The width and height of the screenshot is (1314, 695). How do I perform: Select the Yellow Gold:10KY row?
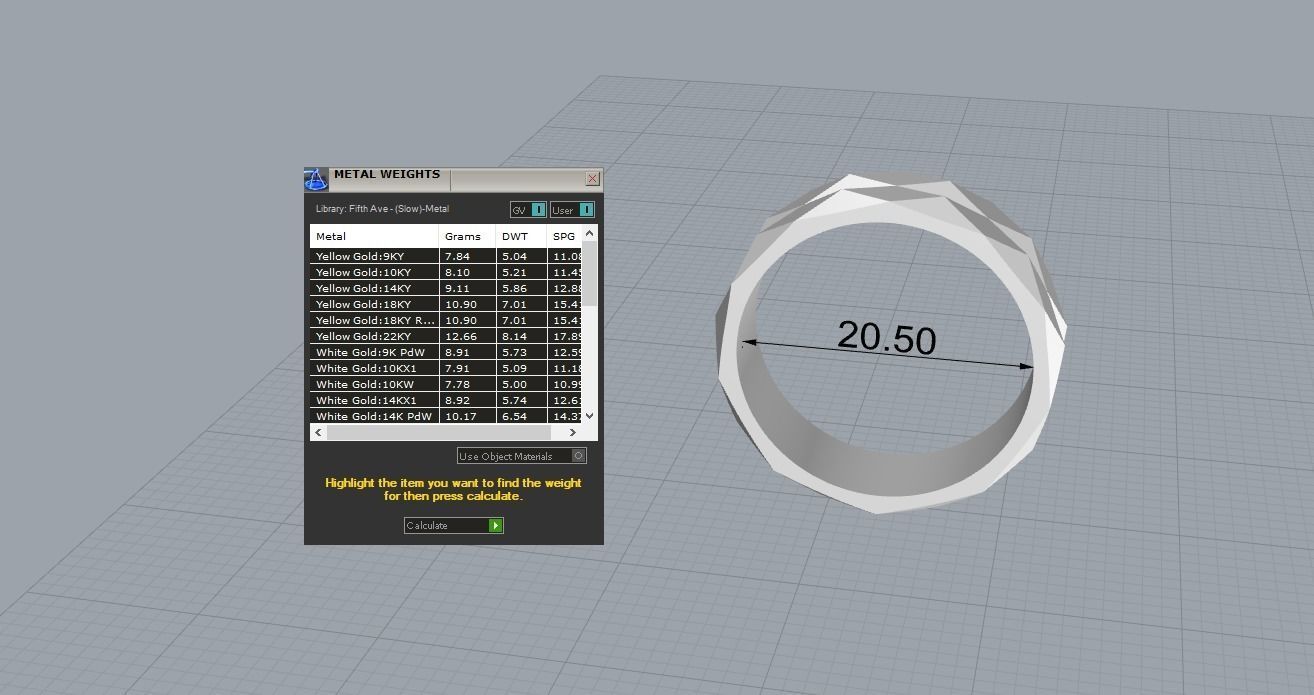click(445, 272)
